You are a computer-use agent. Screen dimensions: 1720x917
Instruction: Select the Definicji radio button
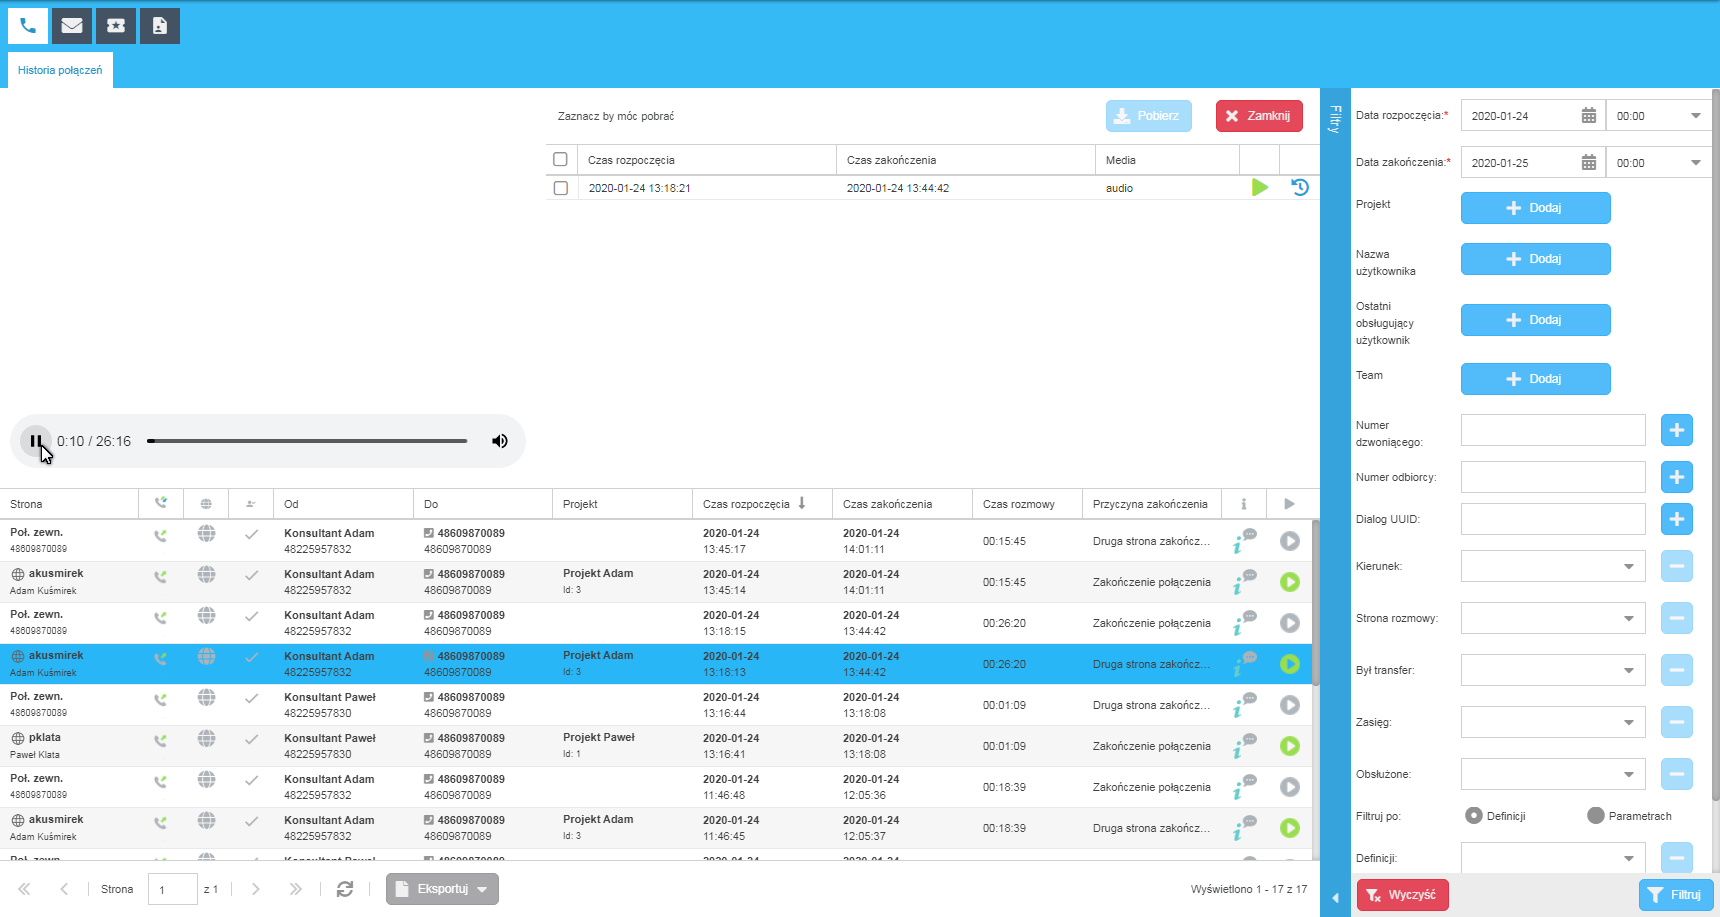(1474, 815)
